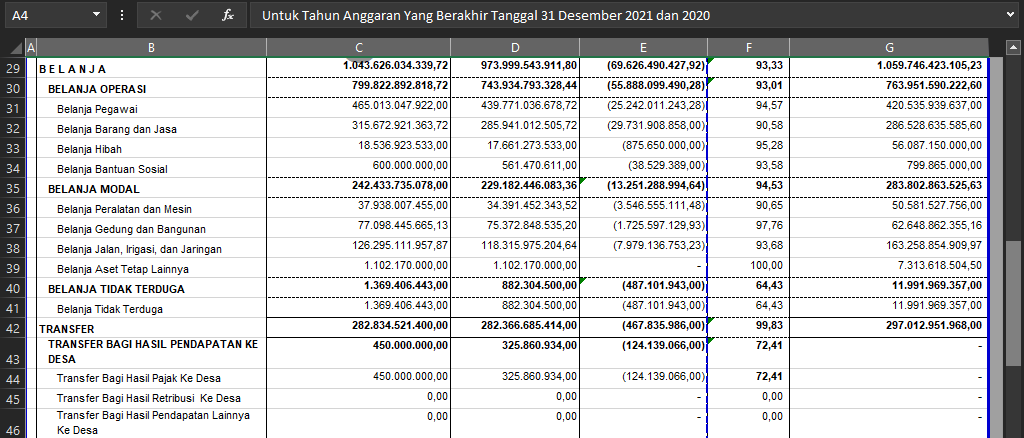Select the BELANJA MODAL cell
Screen dimensions: 1024x438
click(x=151, y=188)
